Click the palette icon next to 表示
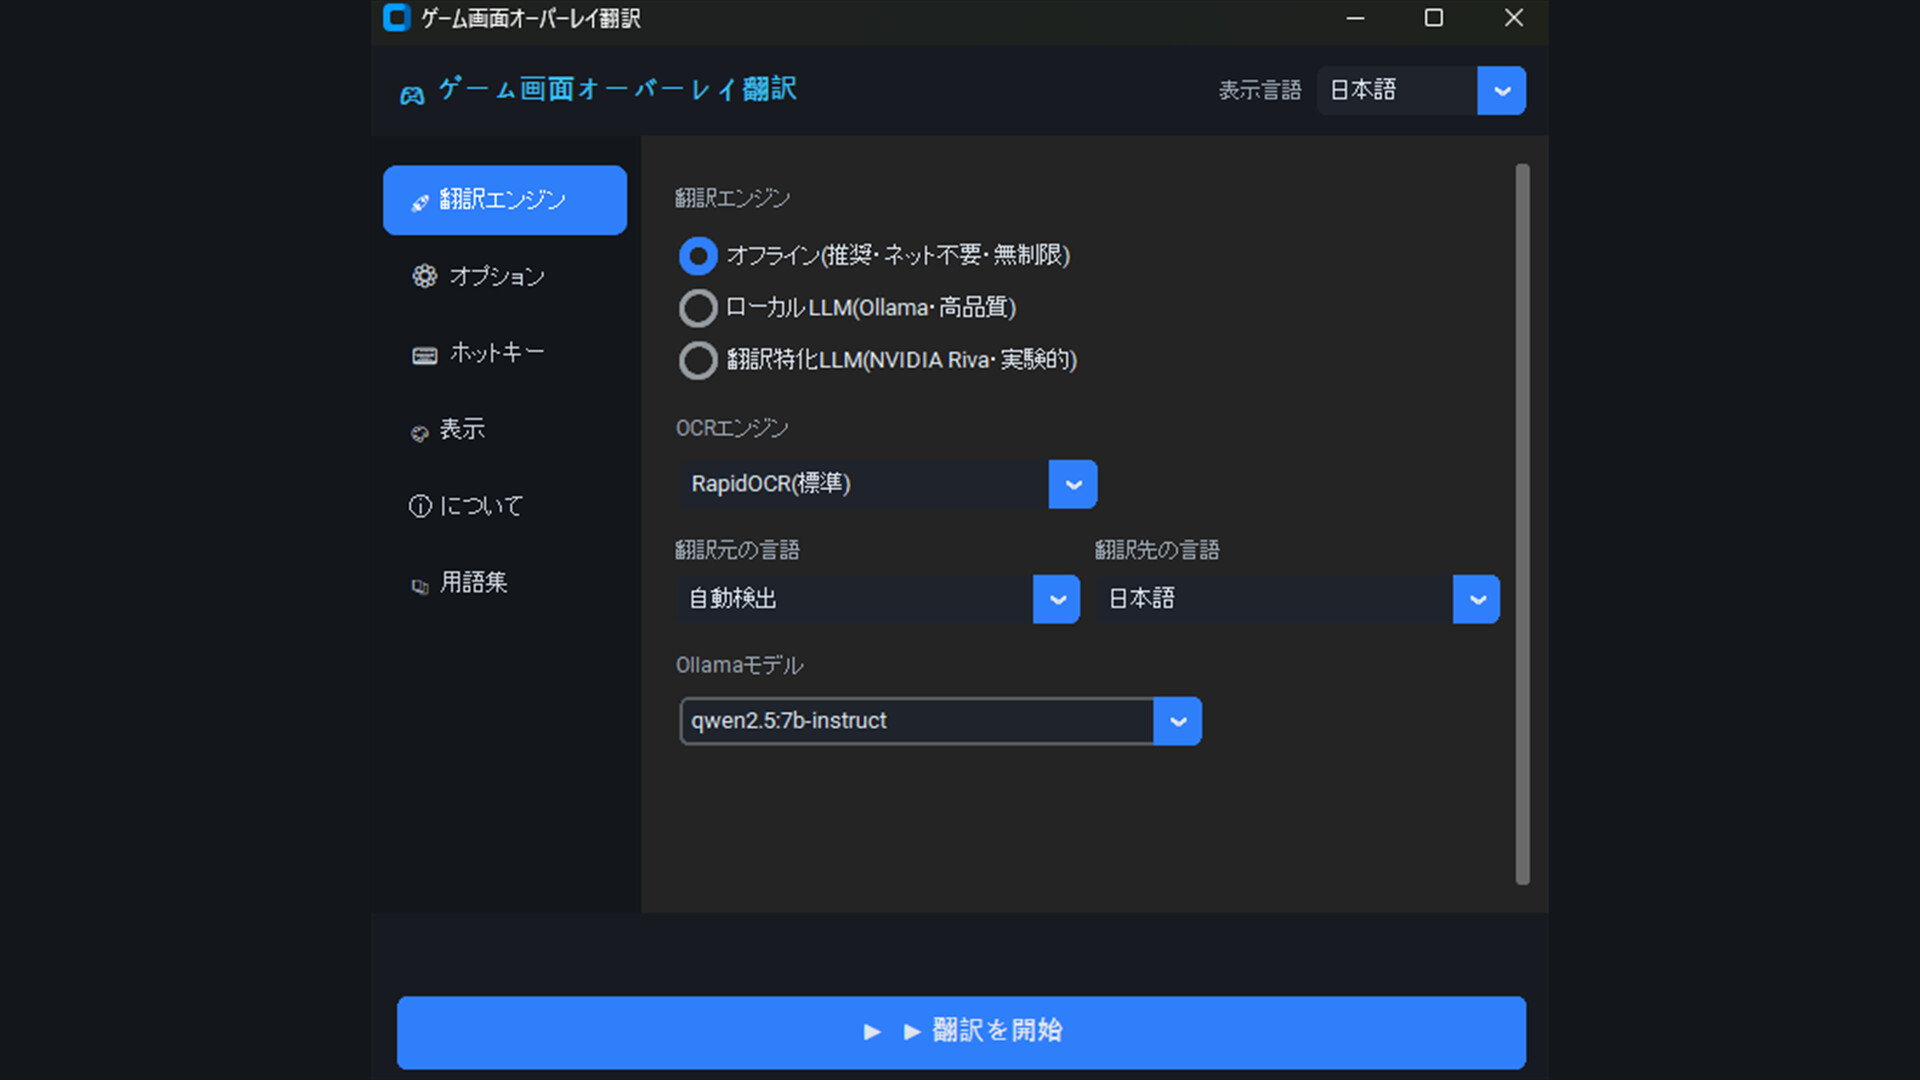1920x1080 pixels. point(420,433)
